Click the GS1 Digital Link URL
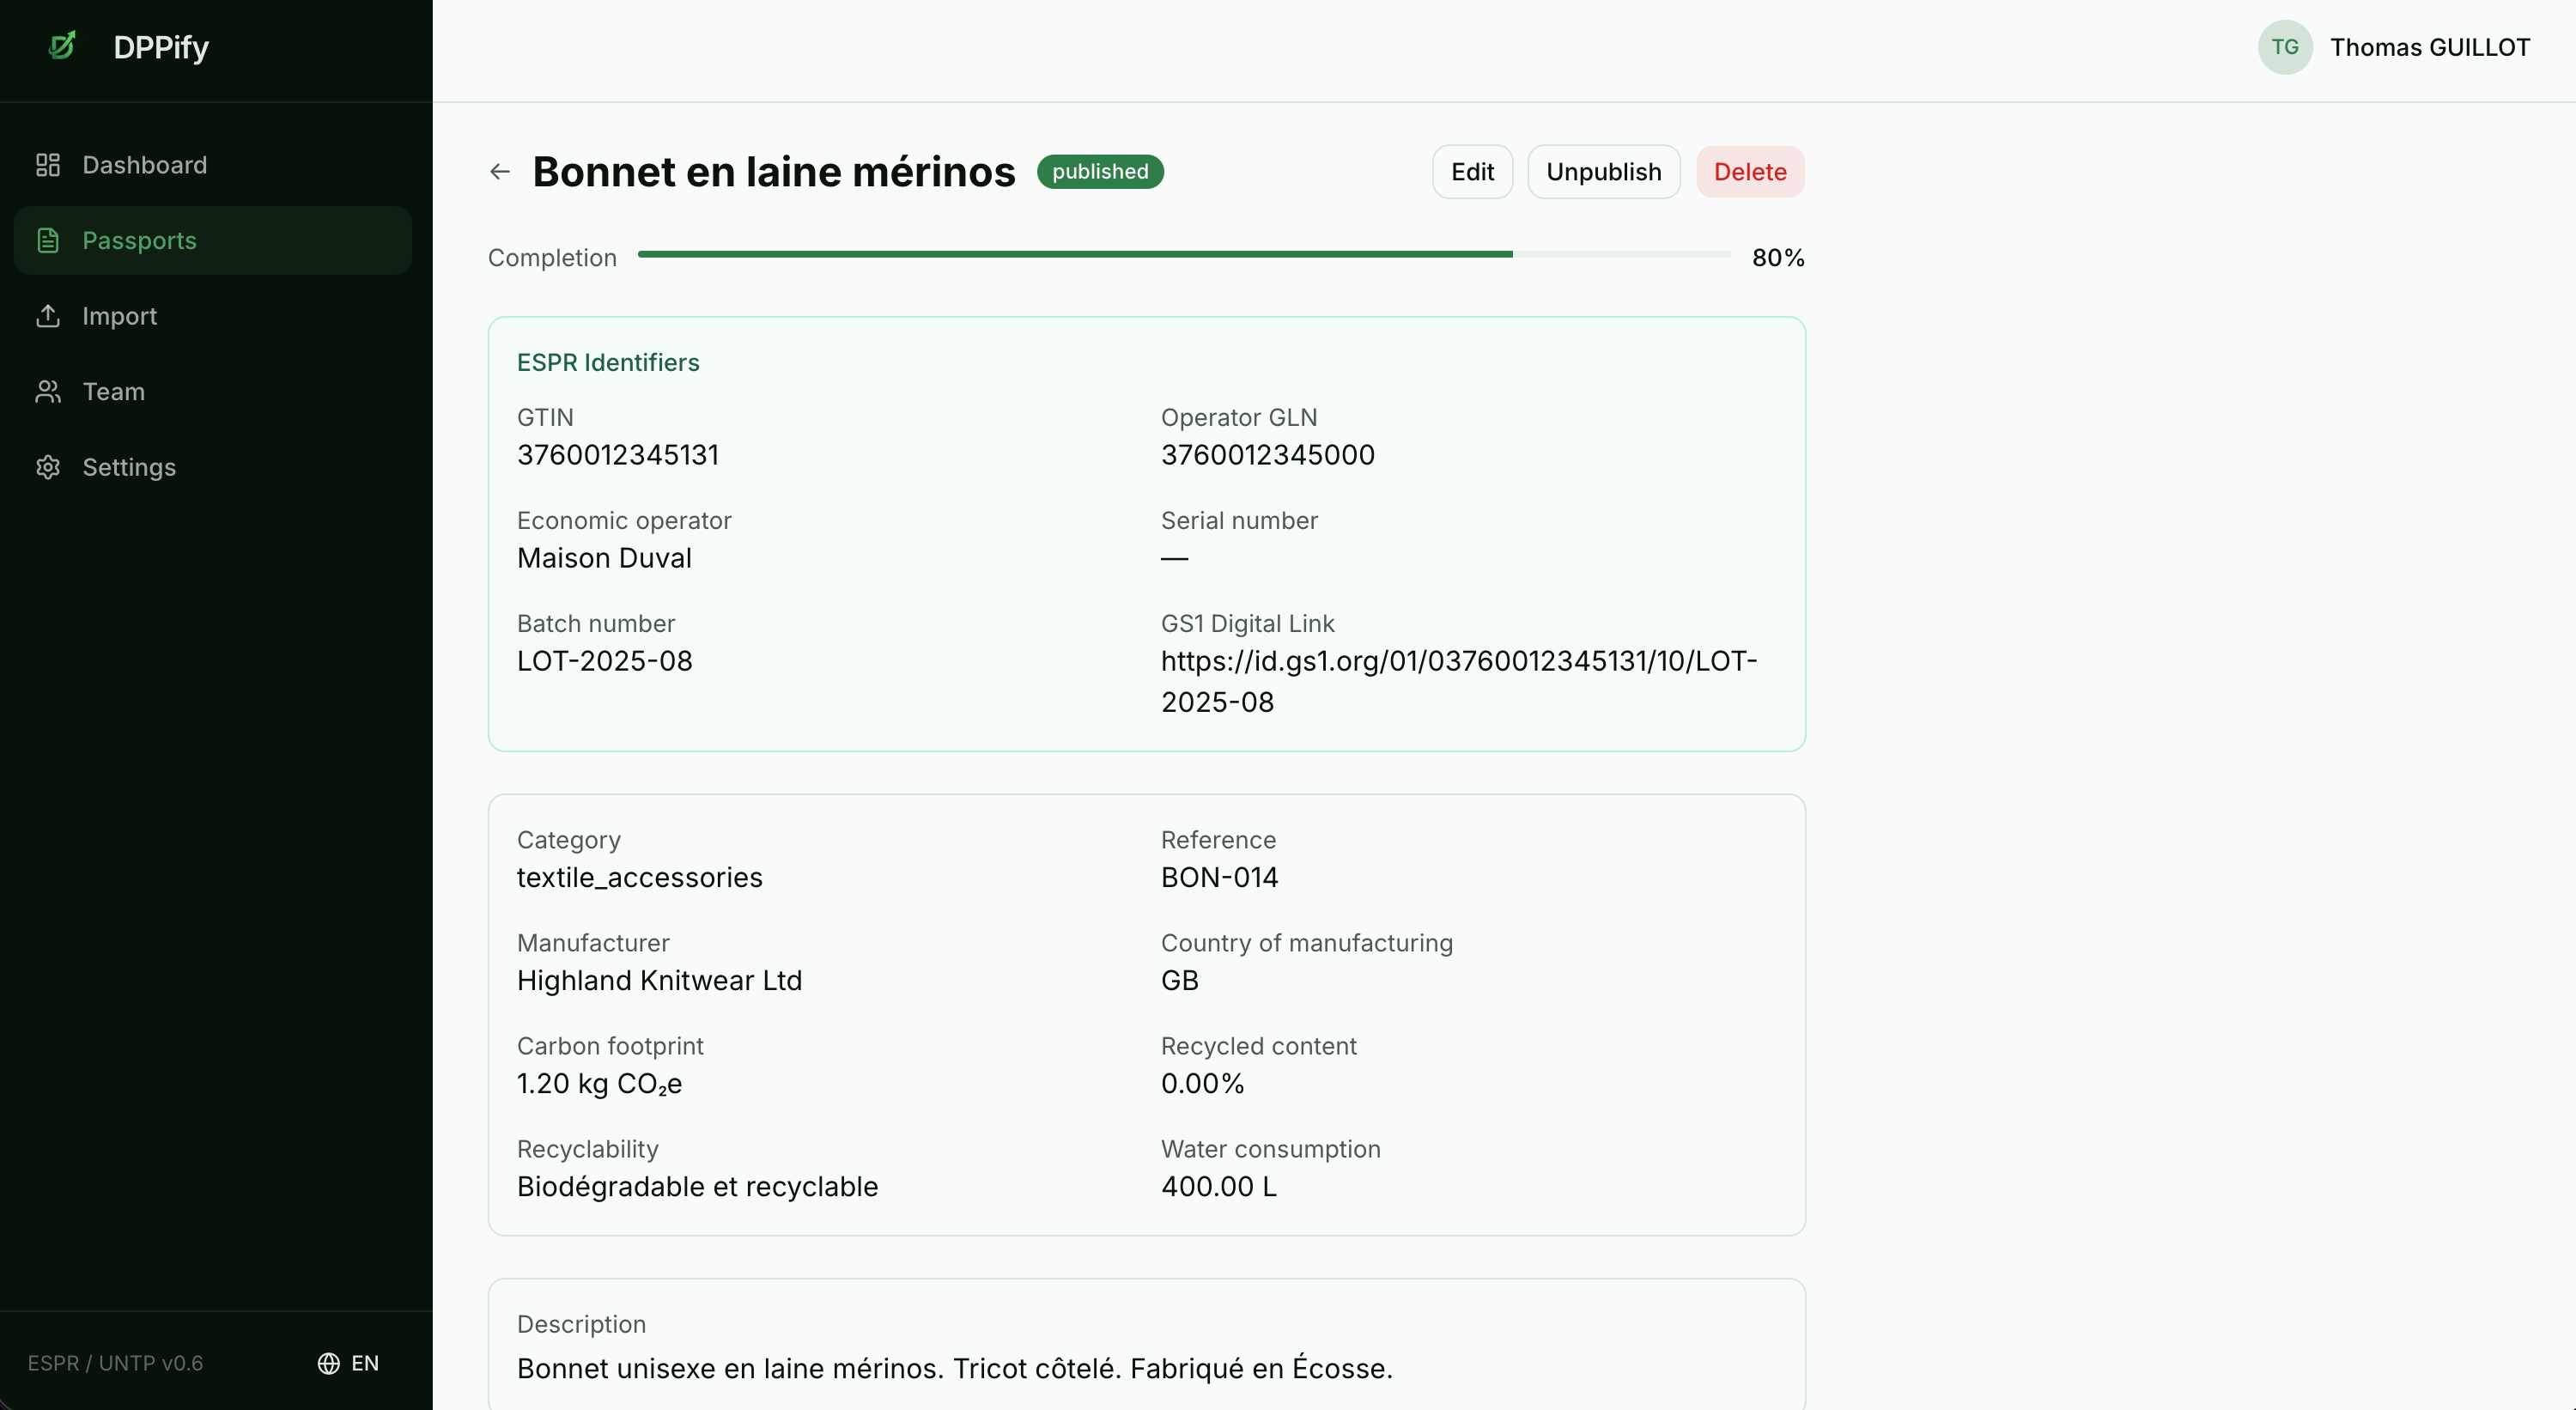Screen dimensions: 2576x1410 [x=1457, y=681]
